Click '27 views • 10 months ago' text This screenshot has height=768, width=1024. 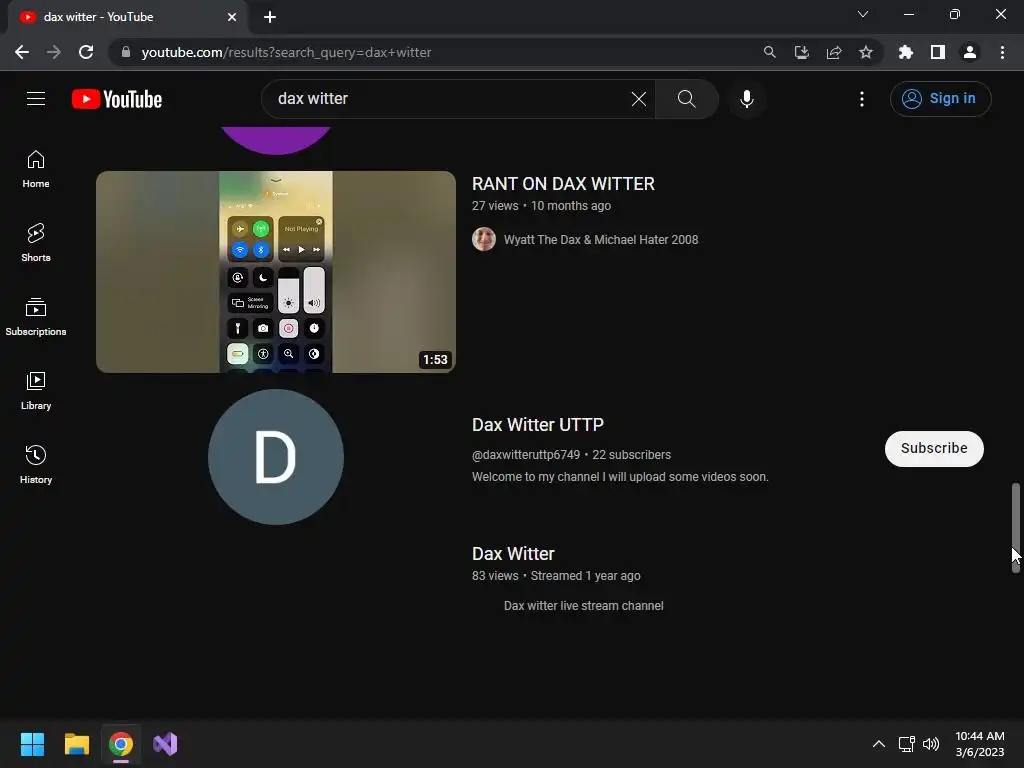[541, 206]
